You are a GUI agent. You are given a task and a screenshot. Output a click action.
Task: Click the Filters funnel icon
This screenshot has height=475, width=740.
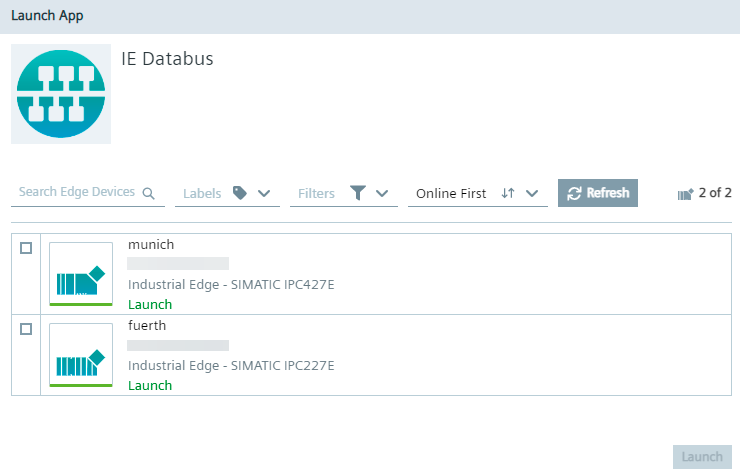(x=358, y=193)
